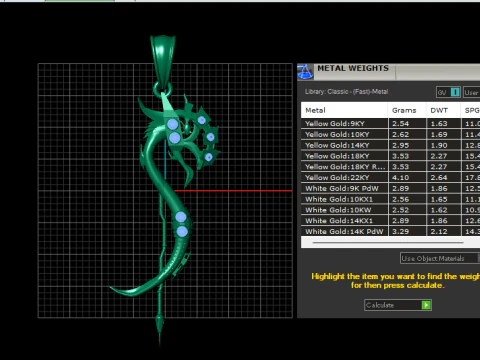Screen dimensions: 480x360
Task: Click the spear tip below the grid
Action: [x=160, y=330]
